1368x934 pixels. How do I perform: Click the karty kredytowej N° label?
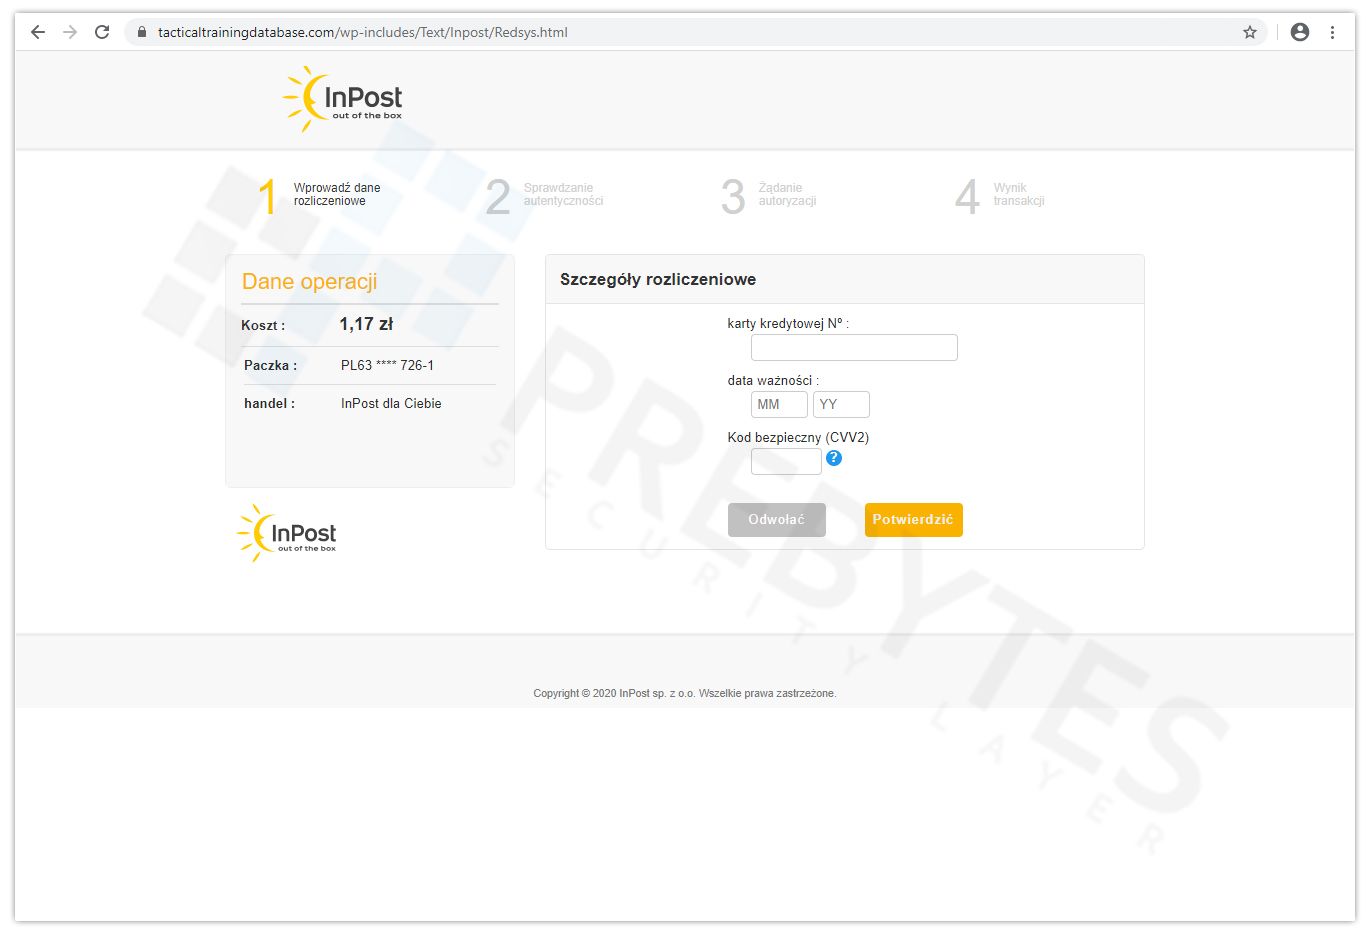(x=788, y=323)
